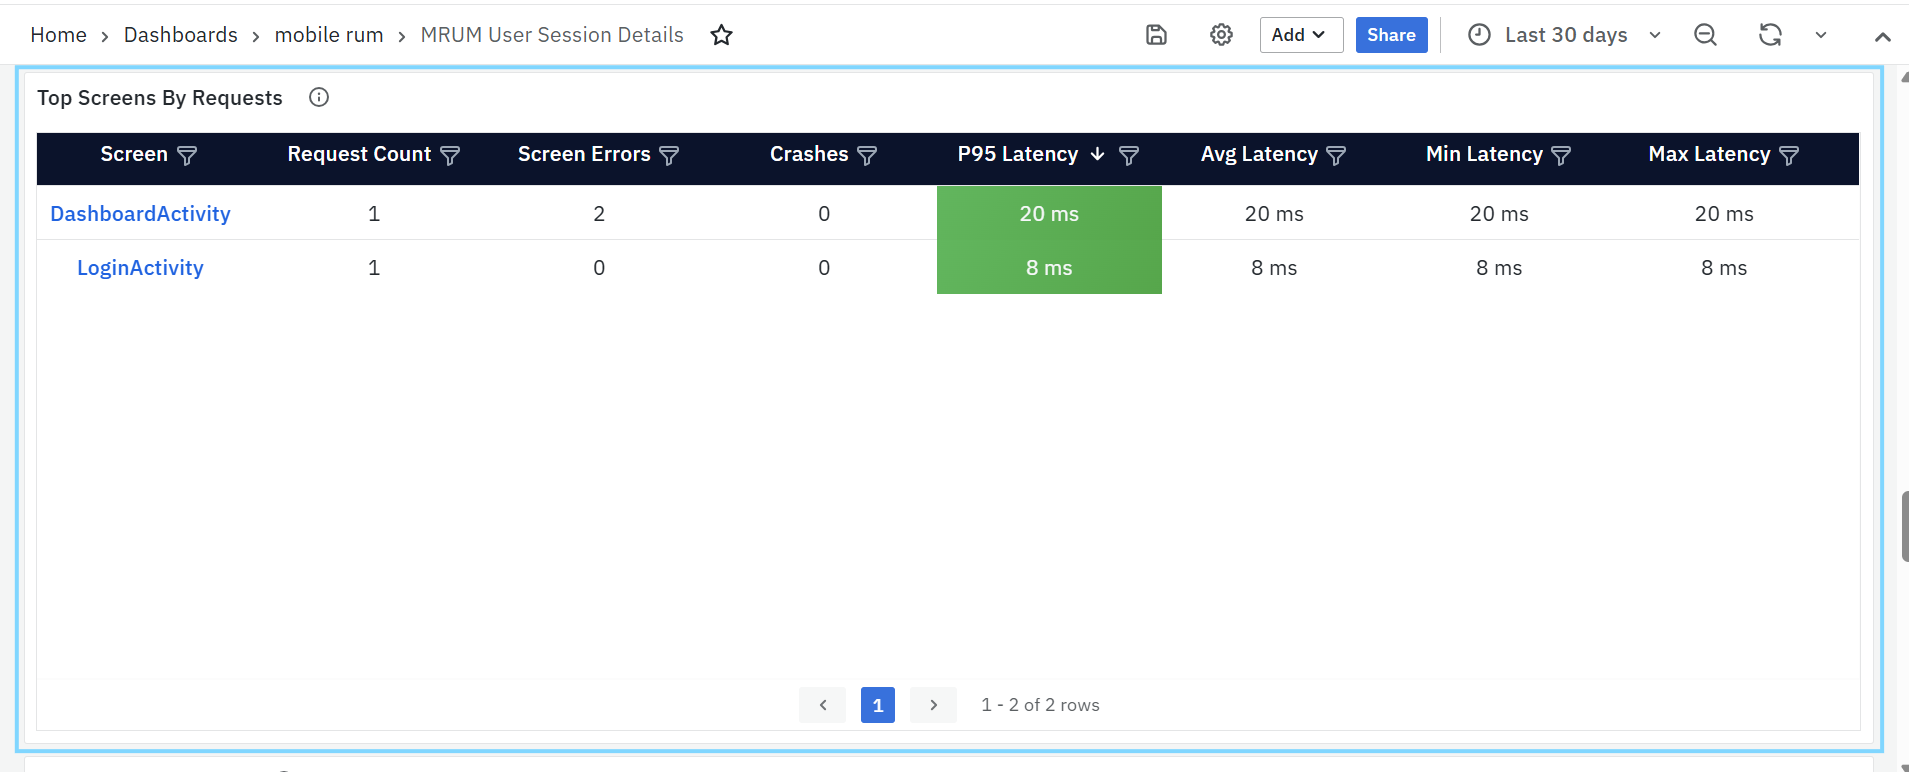Navigate to mobile rum breadcrumb
Viewport: 1909px width, 772px height.
(329, 35)
